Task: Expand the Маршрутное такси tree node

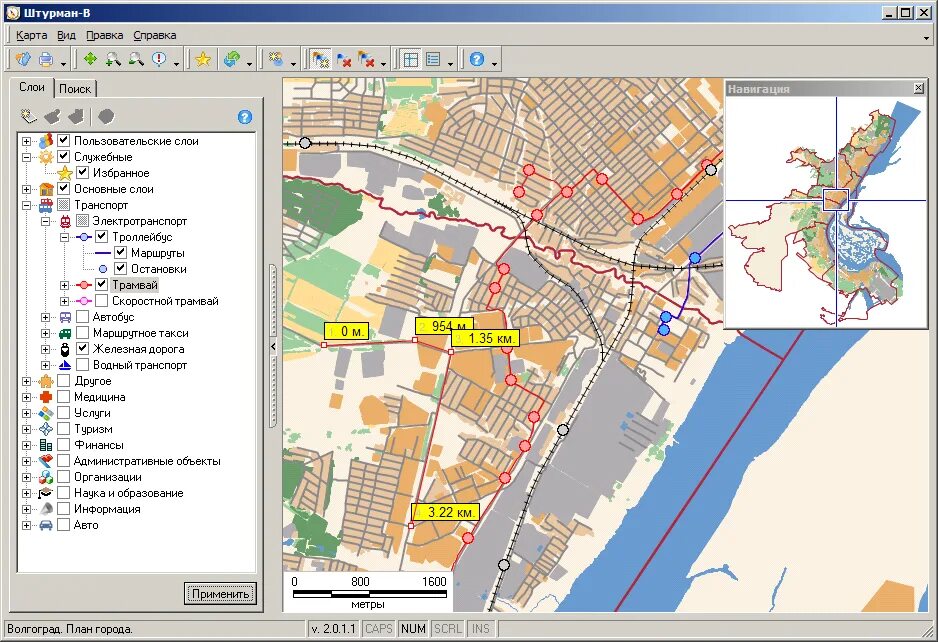Action: [45, 333]
